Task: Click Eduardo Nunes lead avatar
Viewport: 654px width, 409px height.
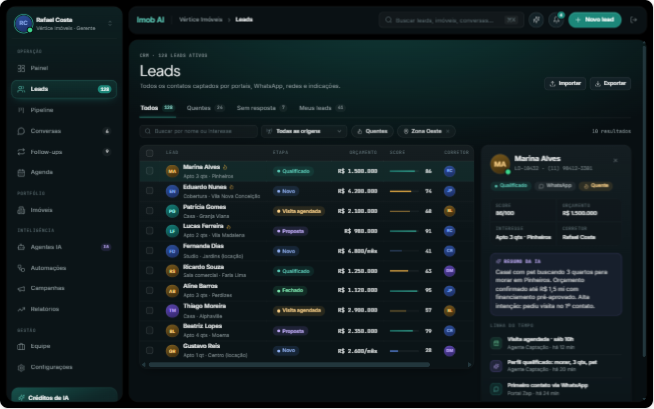Action: tap(172, 191)
